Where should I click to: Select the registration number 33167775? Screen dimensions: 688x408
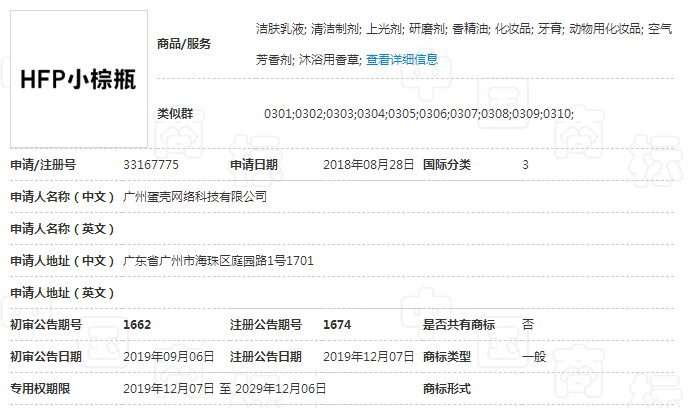[x=151, y=165]
